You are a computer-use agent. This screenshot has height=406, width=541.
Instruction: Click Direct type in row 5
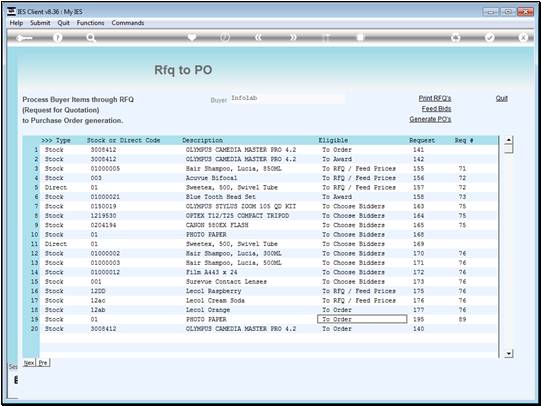point(56,187)
